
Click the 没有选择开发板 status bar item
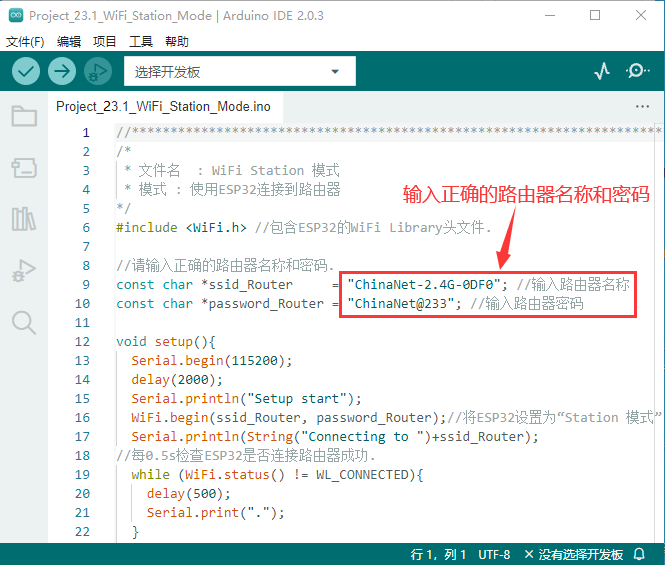coord(574,554)
